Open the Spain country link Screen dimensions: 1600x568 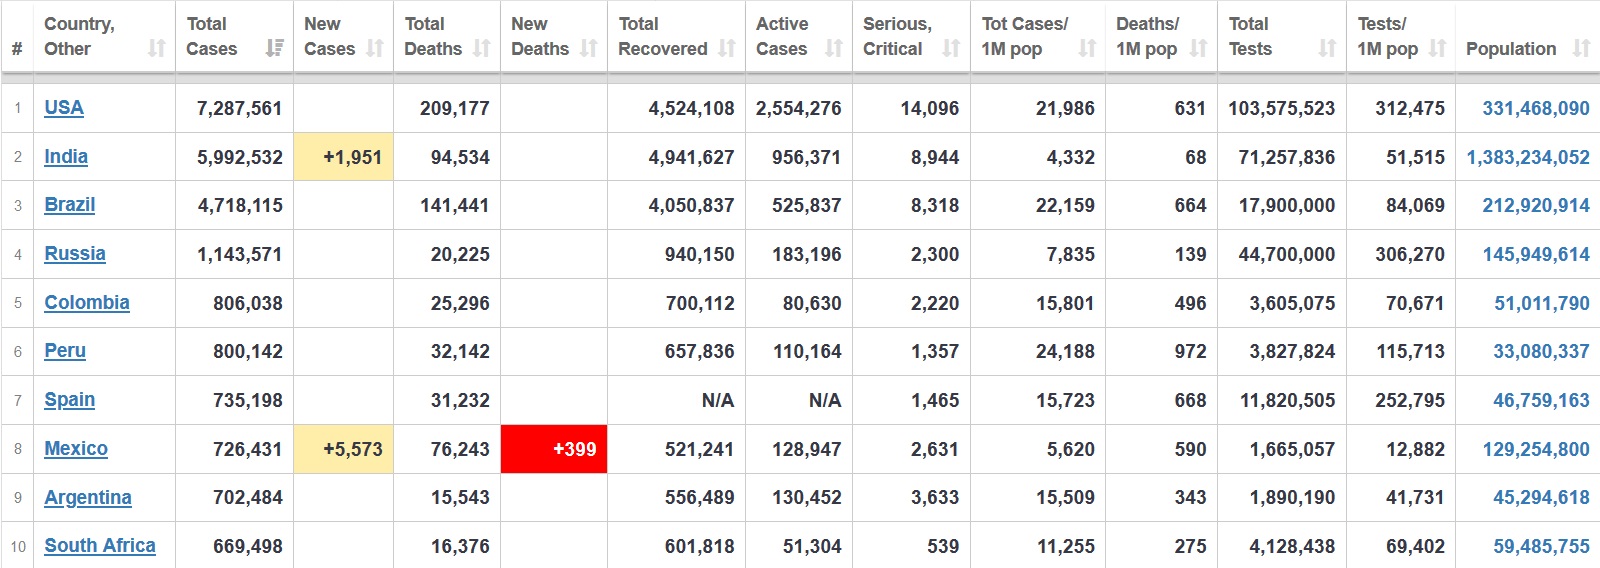pyautogui.click(x=70, y=400)
